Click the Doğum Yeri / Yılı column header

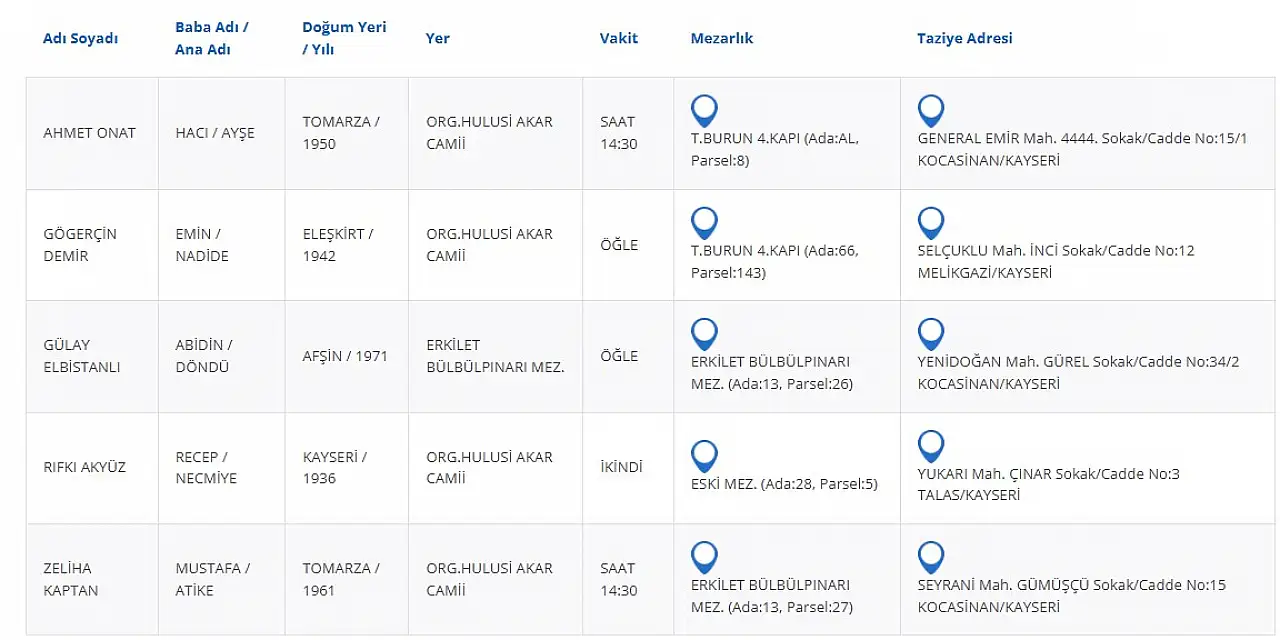(344, 38)
